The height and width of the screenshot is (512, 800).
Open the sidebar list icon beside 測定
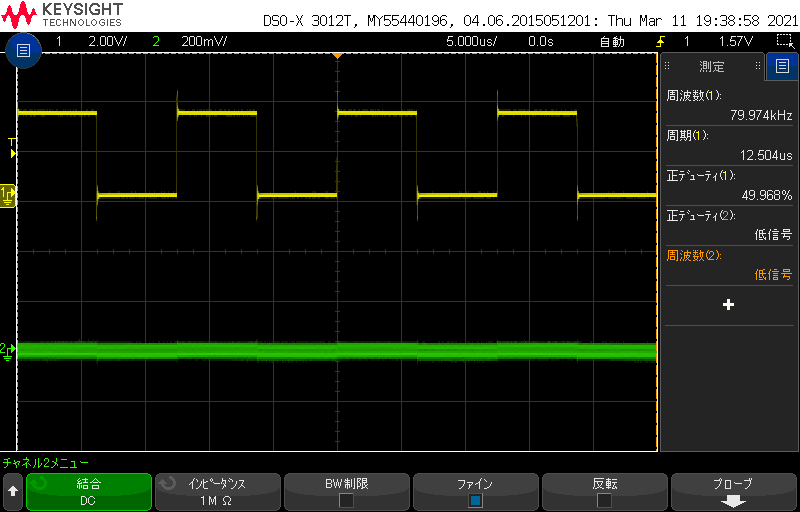782,67
